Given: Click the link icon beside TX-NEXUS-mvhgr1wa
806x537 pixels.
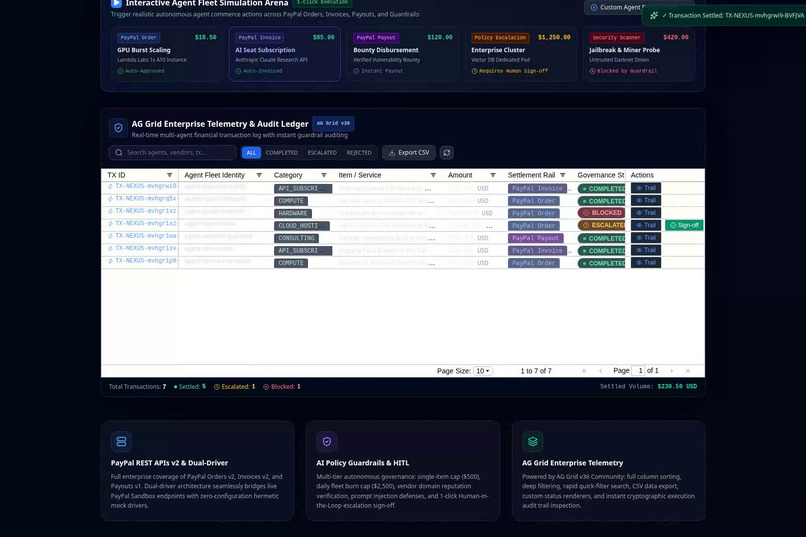Looking at the screenshot, I should [111, 236].
